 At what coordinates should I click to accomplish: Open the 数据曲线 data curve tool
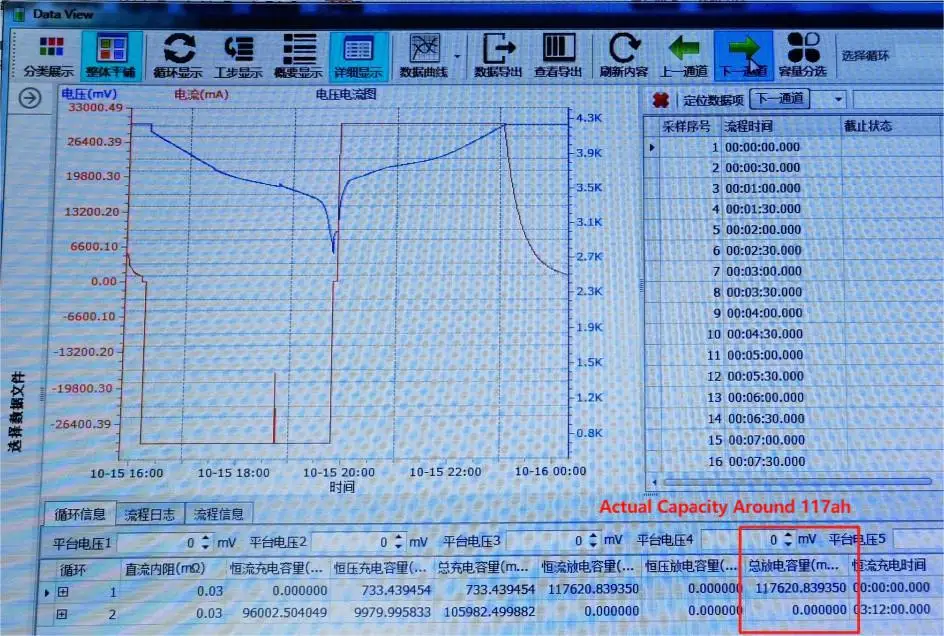(x=424, y=56)
